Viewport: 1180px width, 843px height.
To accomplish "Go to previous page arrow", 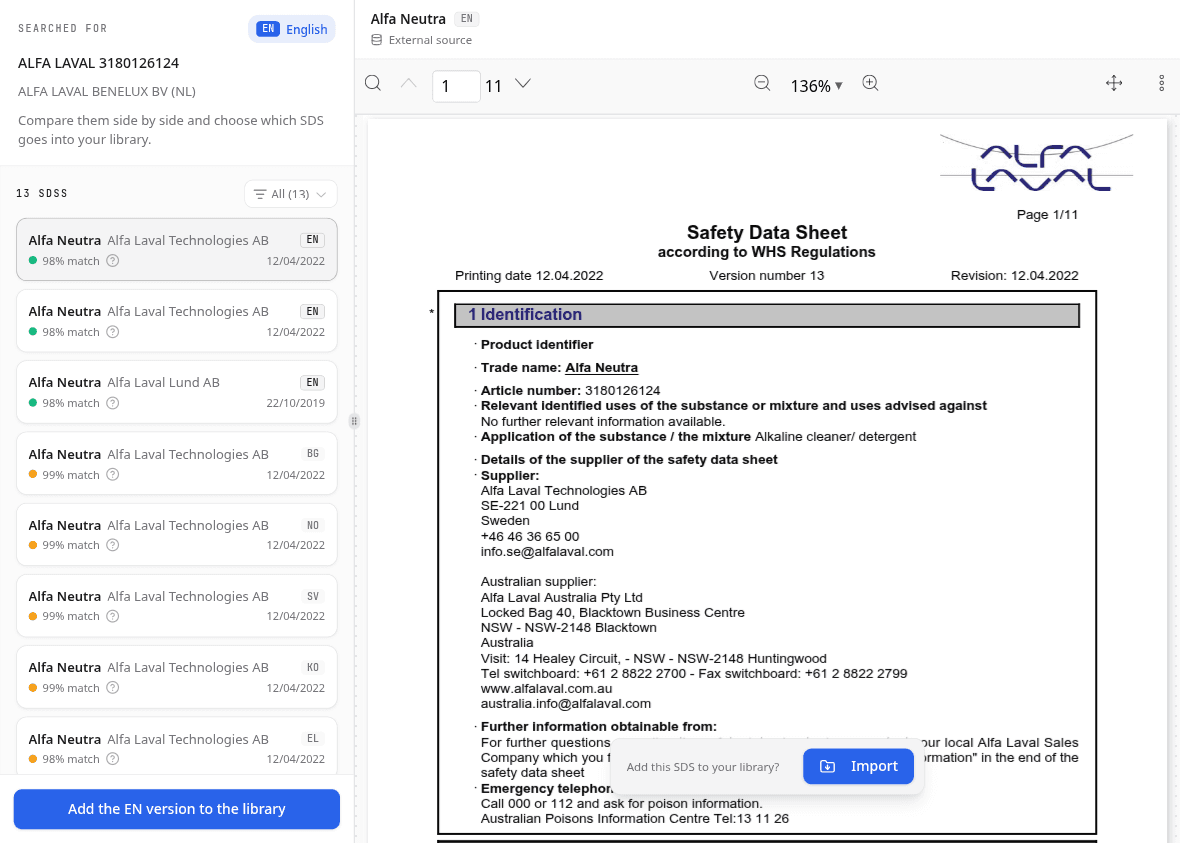I will pos(409,84).
